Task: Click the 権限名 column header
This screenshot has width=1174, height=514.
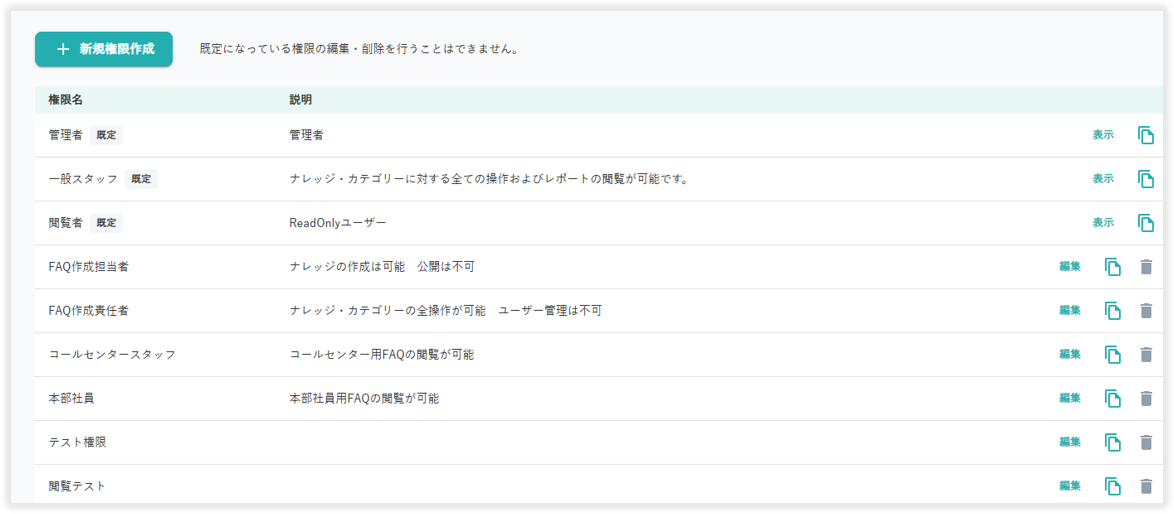Action: [x=65, y=100]
